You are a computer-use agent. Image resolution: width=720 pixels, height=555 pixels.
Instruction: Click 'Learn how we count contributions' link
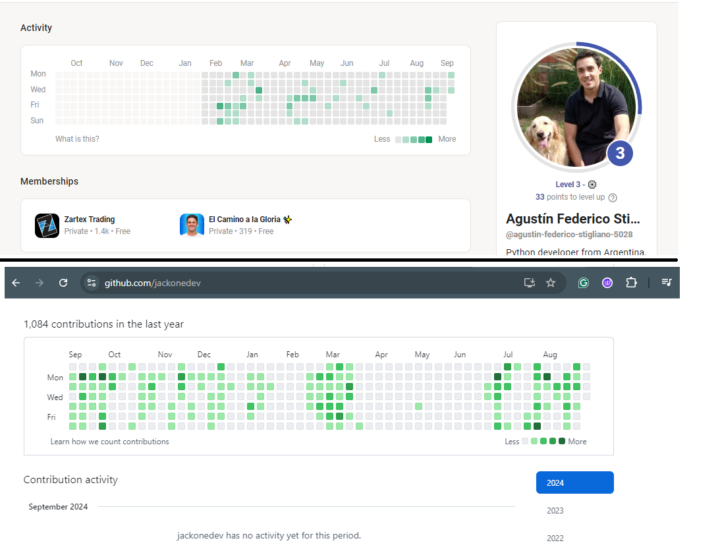pyautogui.click(x=110, y=442)
